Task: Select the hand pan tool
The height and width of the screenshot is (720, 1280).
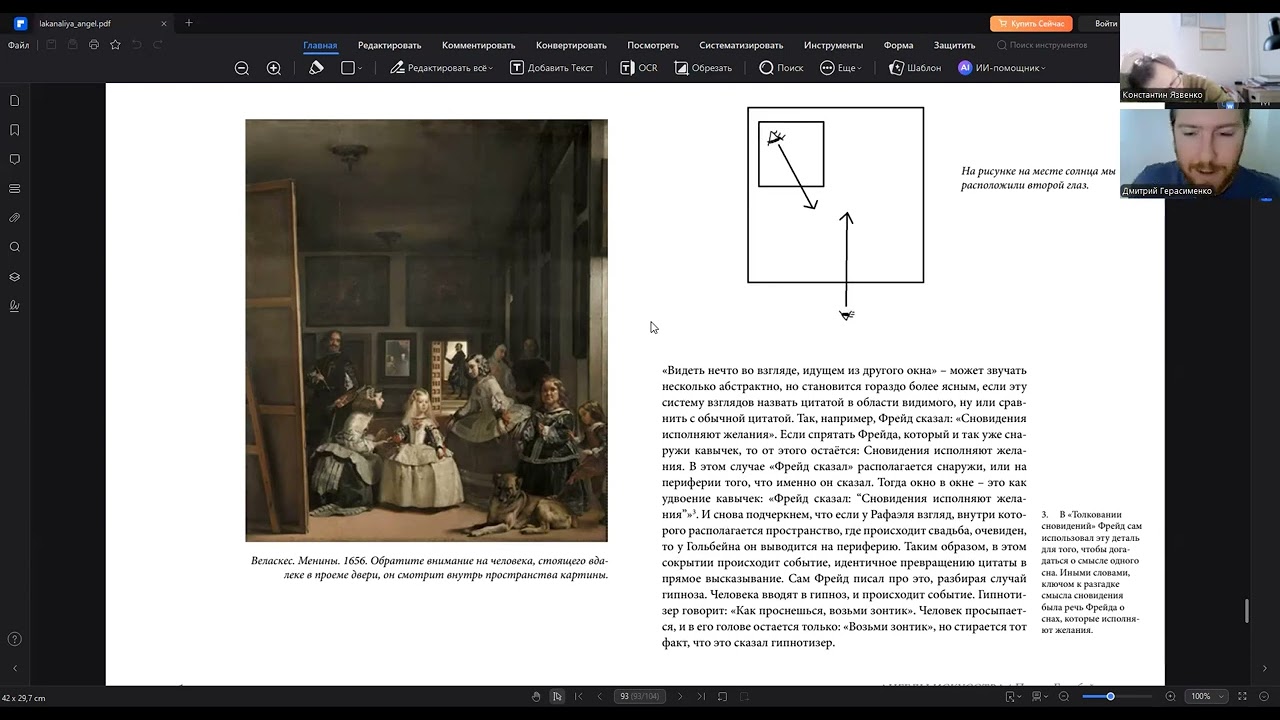Action: (536, 696)
